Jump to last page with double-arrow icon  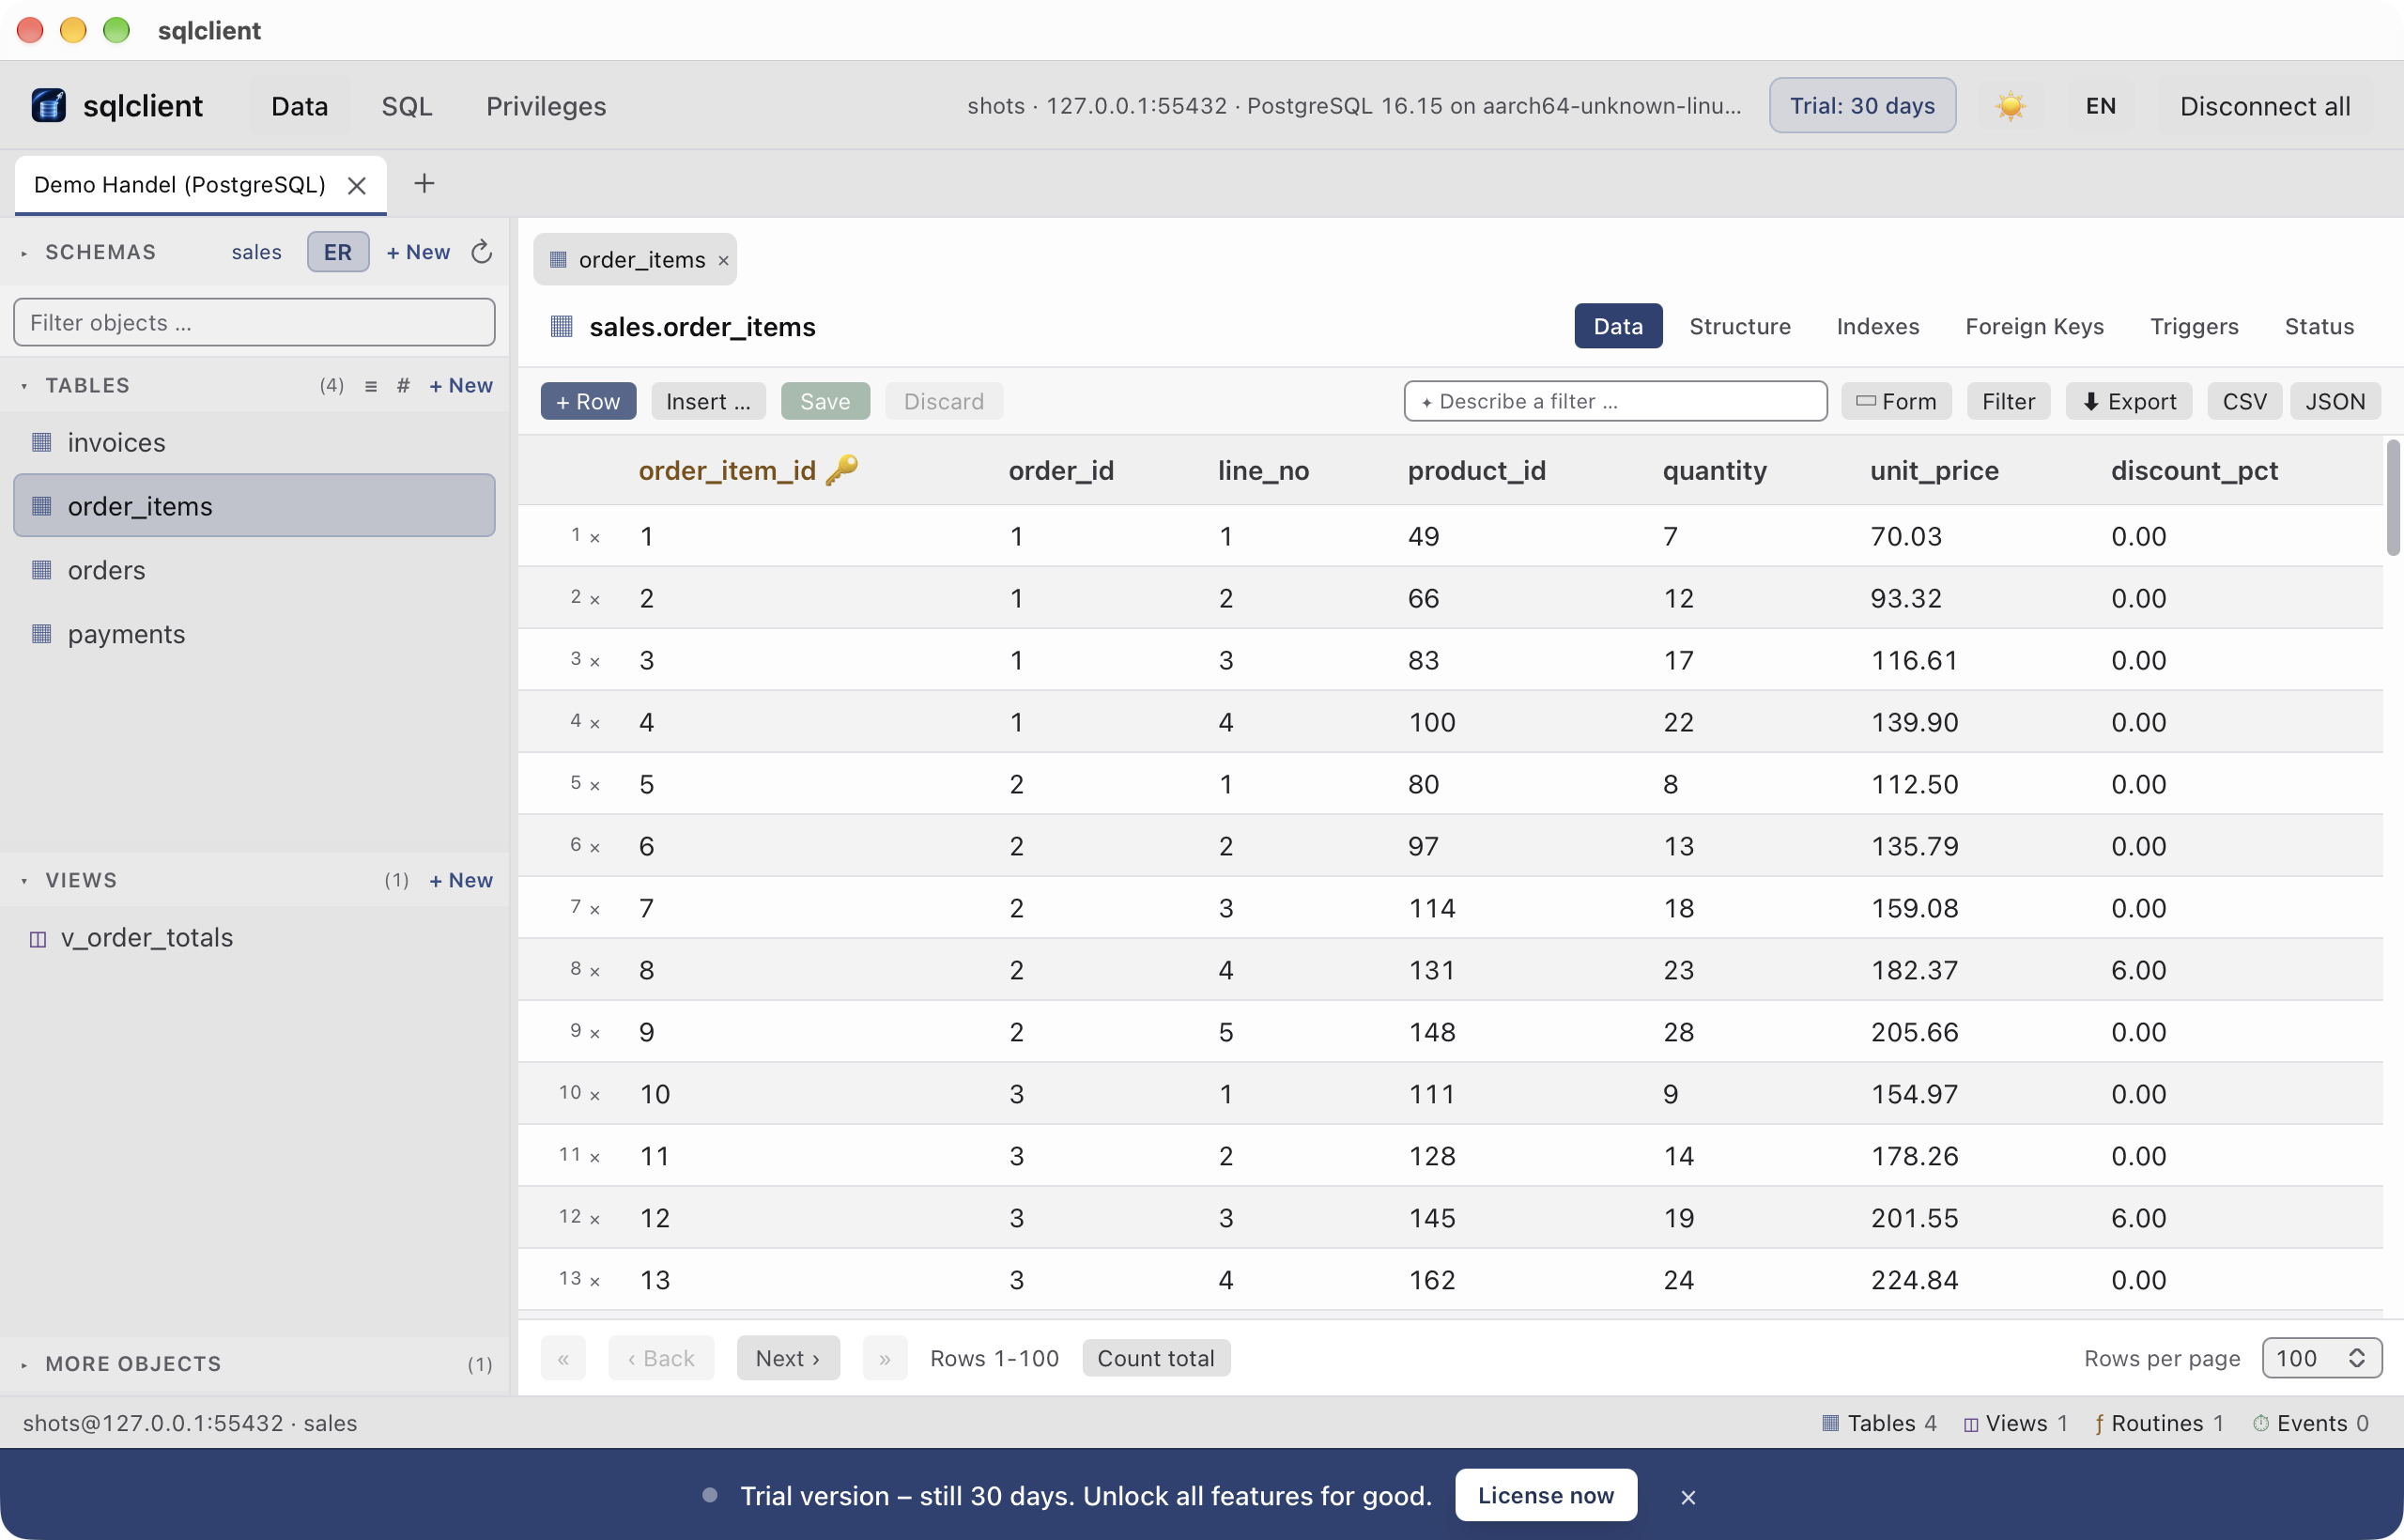click(885, 1359)
